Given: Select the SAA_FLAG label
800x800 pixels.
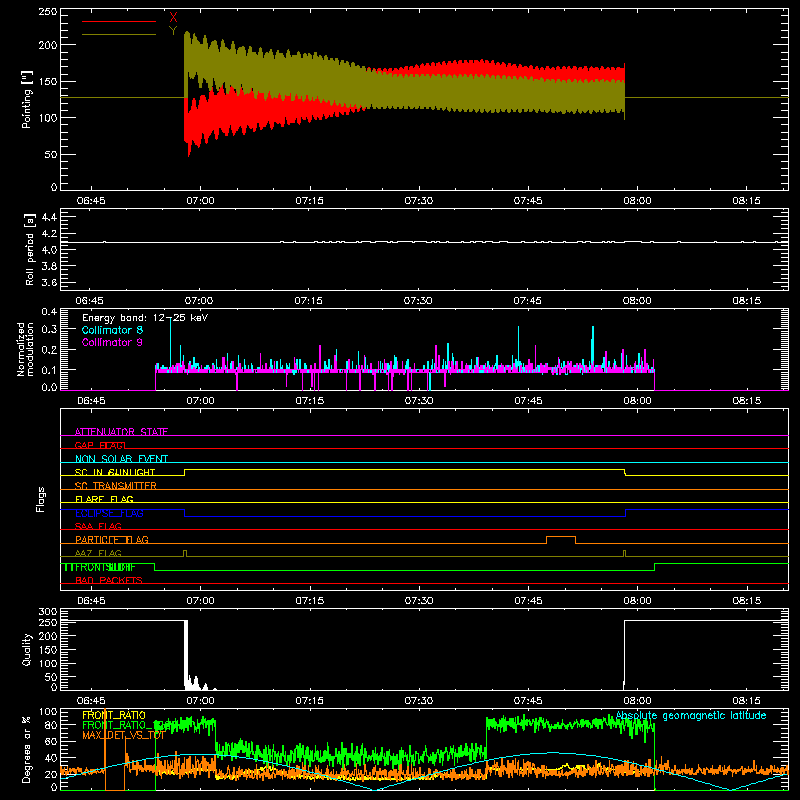Looking at the screenshot, I should pyautogui.click(x=98, y=526).
